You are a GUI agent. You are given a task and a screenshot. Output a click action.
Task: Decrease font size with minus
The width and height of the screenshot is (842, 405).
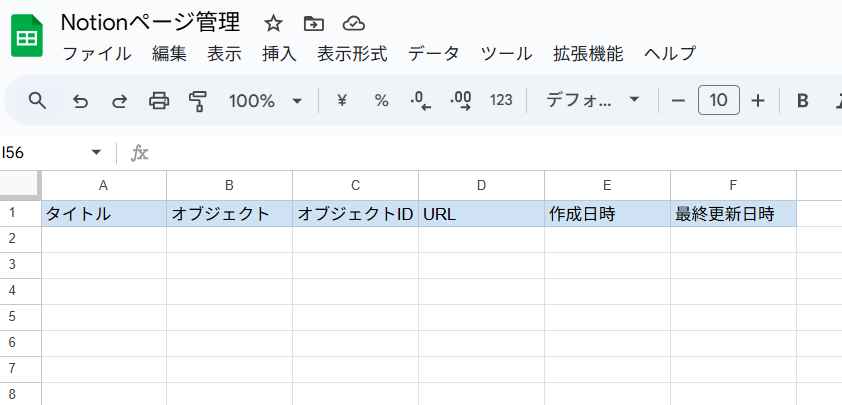678,100
